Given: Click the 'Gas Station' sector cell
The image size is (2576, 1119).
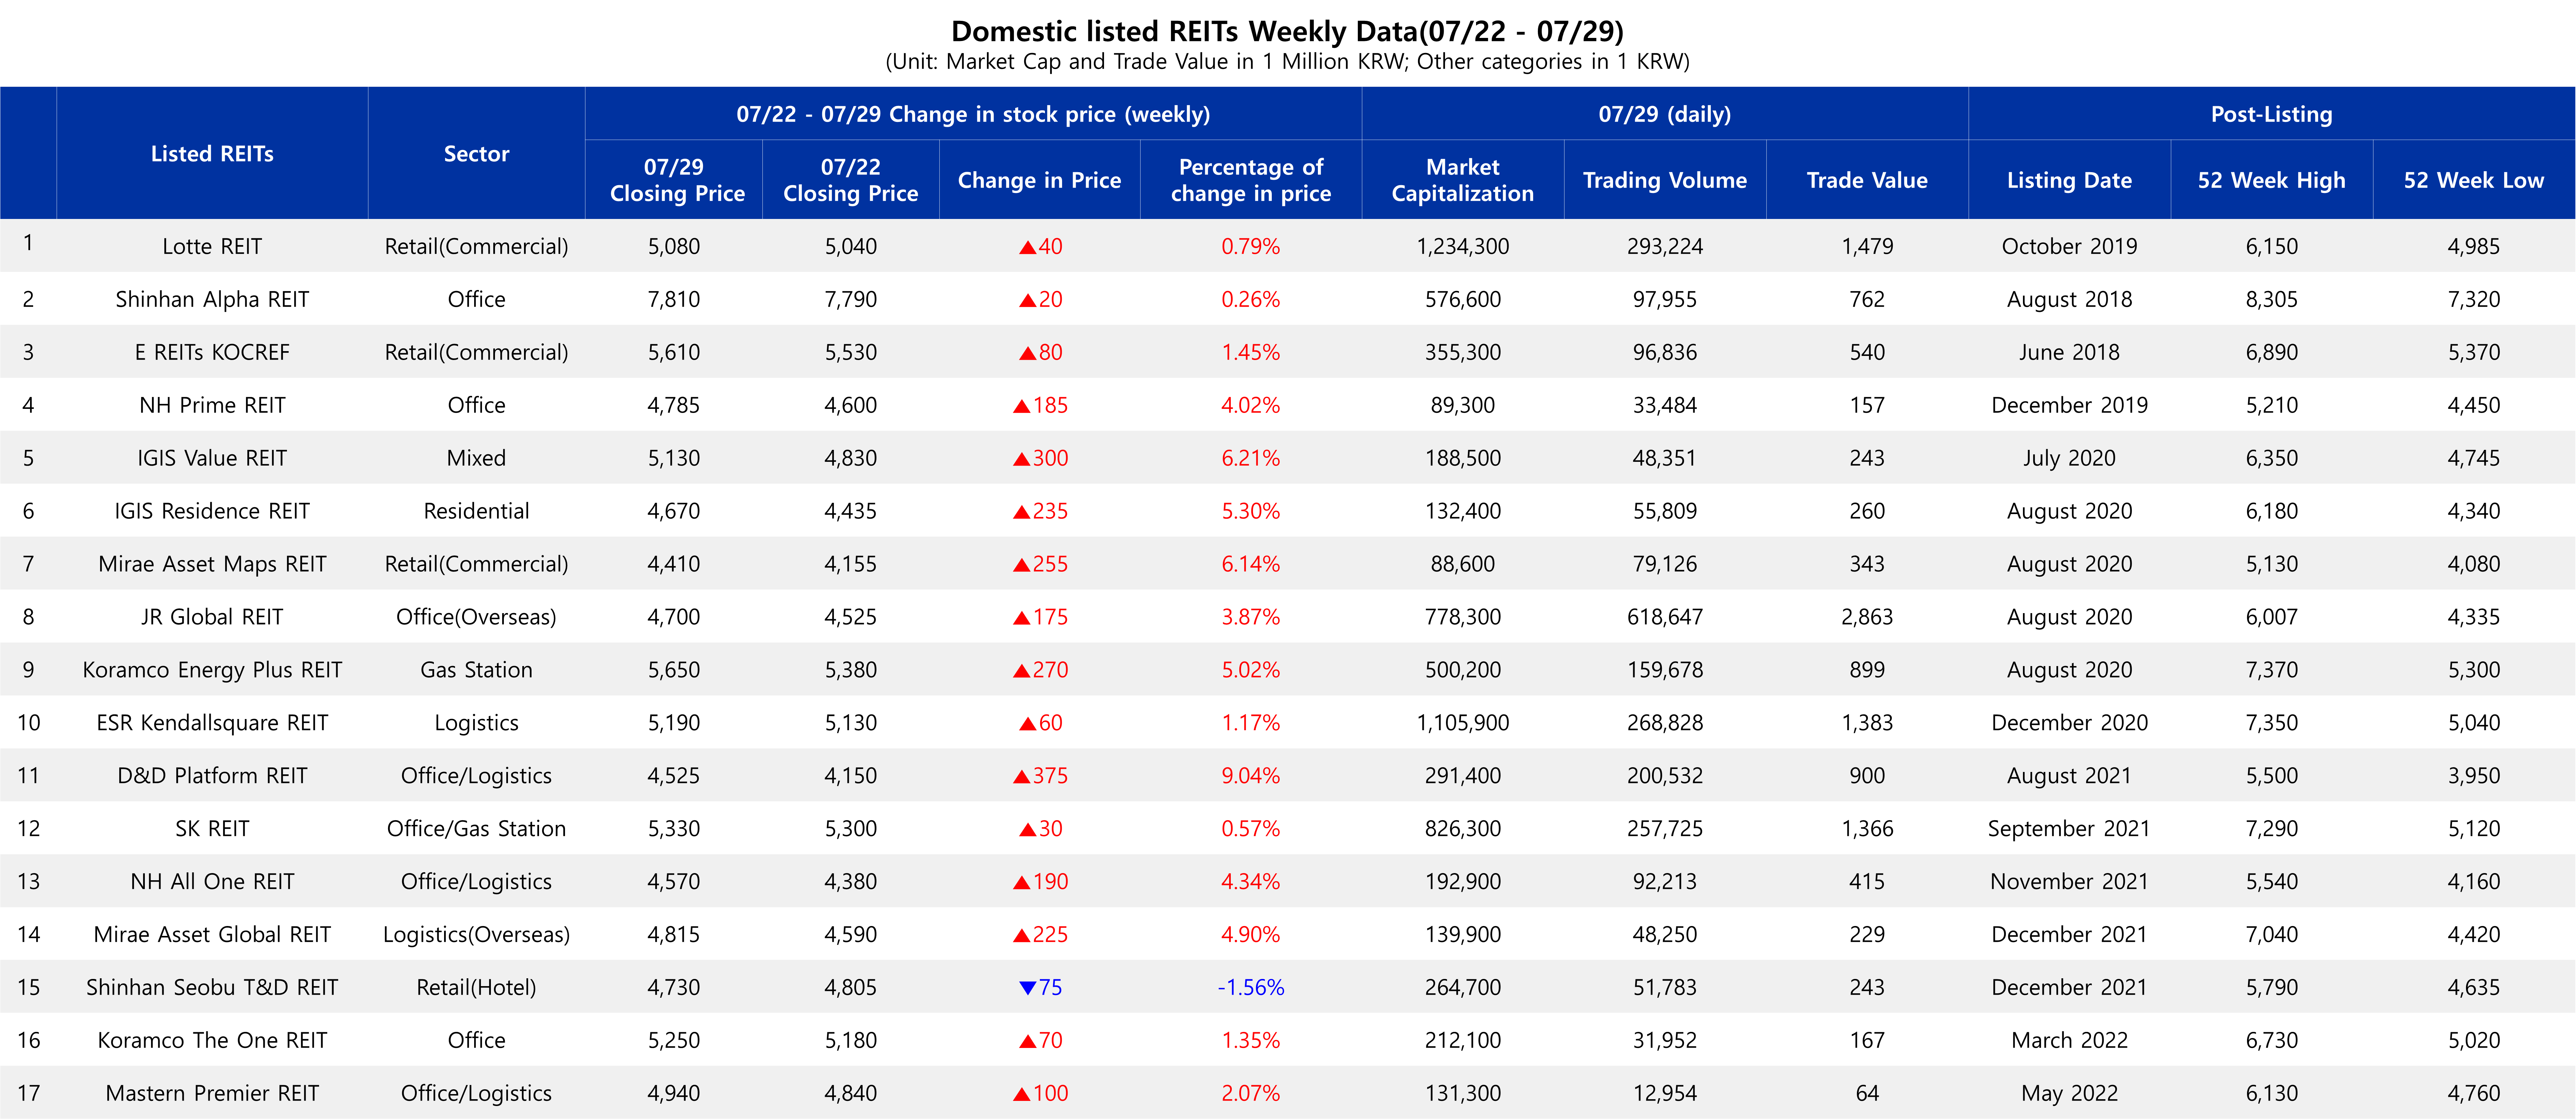Looking at the screenshot, I should pos(476,670).
